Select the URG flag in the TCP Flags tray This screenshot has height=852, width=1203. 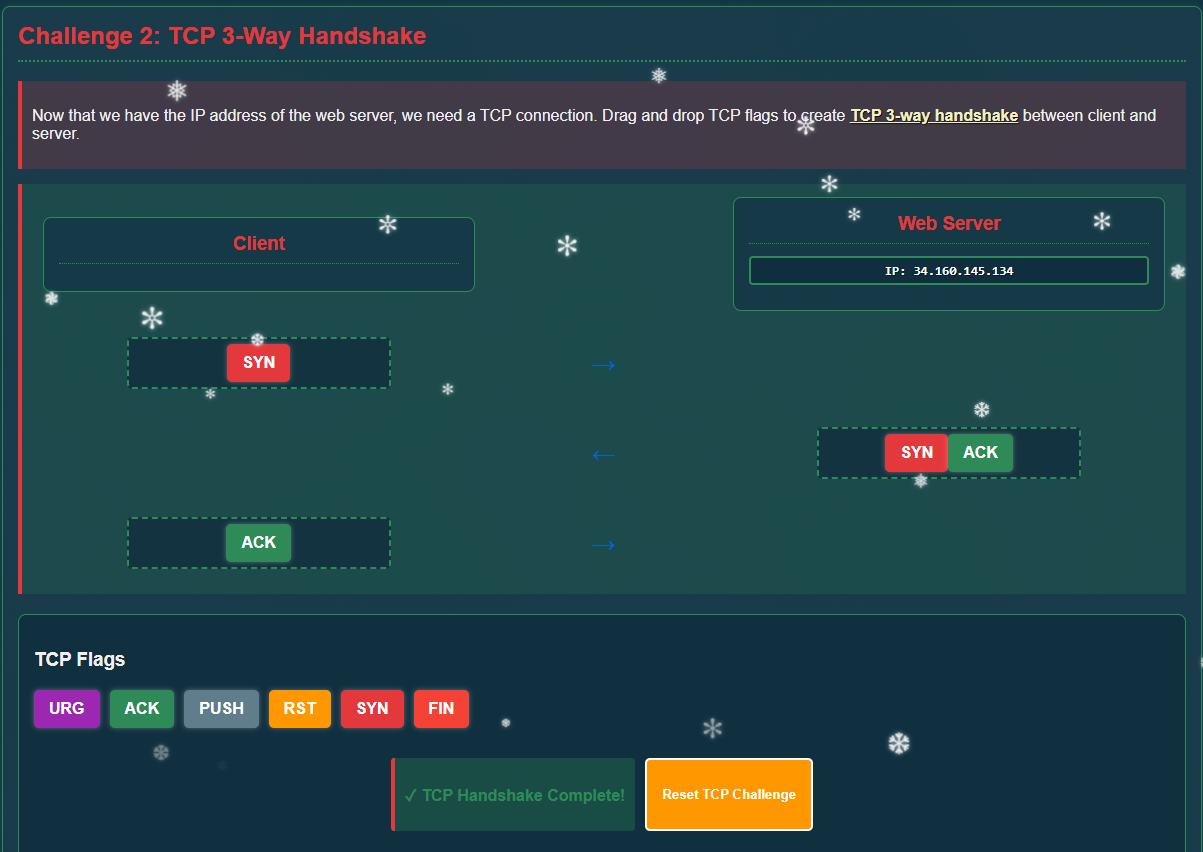(x=66, y=708)
